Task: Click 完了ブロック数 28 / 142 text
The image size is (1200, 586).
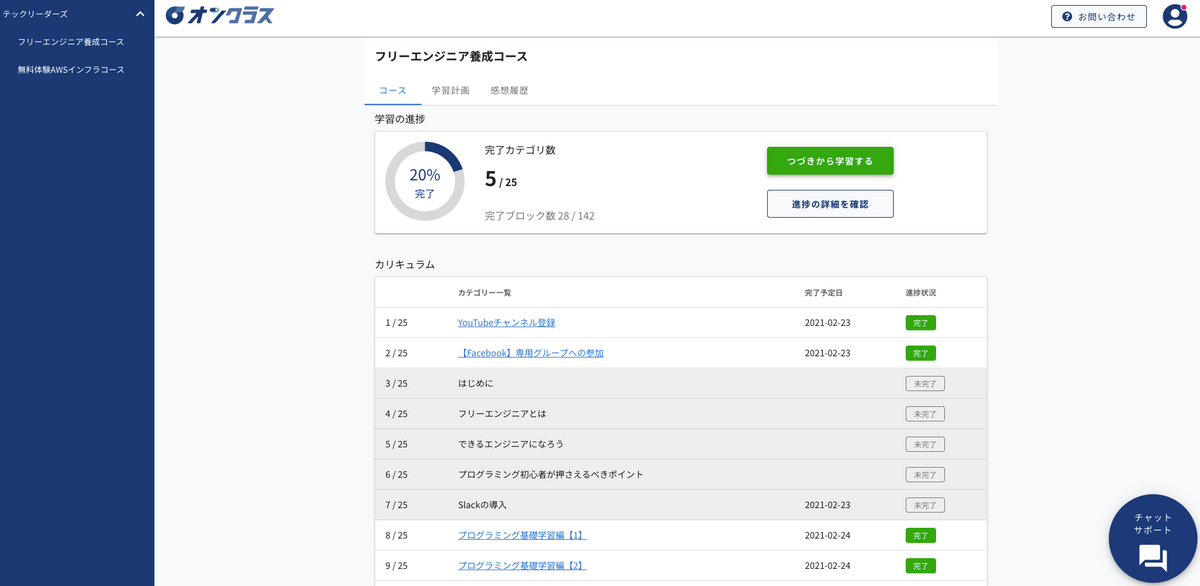Action: [540, 216]
